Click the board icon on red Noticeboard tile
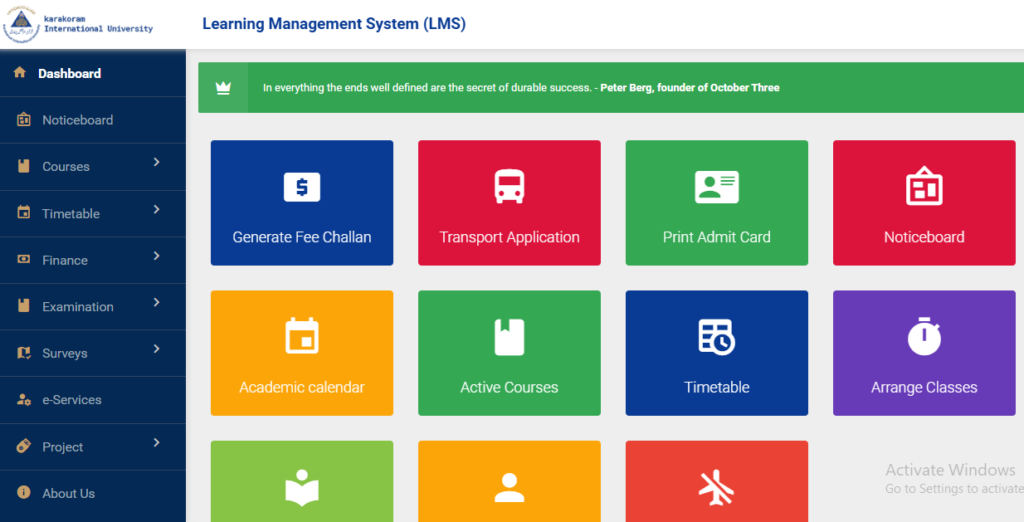Image resolution: width=1024 pixels, height=522 pixels. (924, 186)
